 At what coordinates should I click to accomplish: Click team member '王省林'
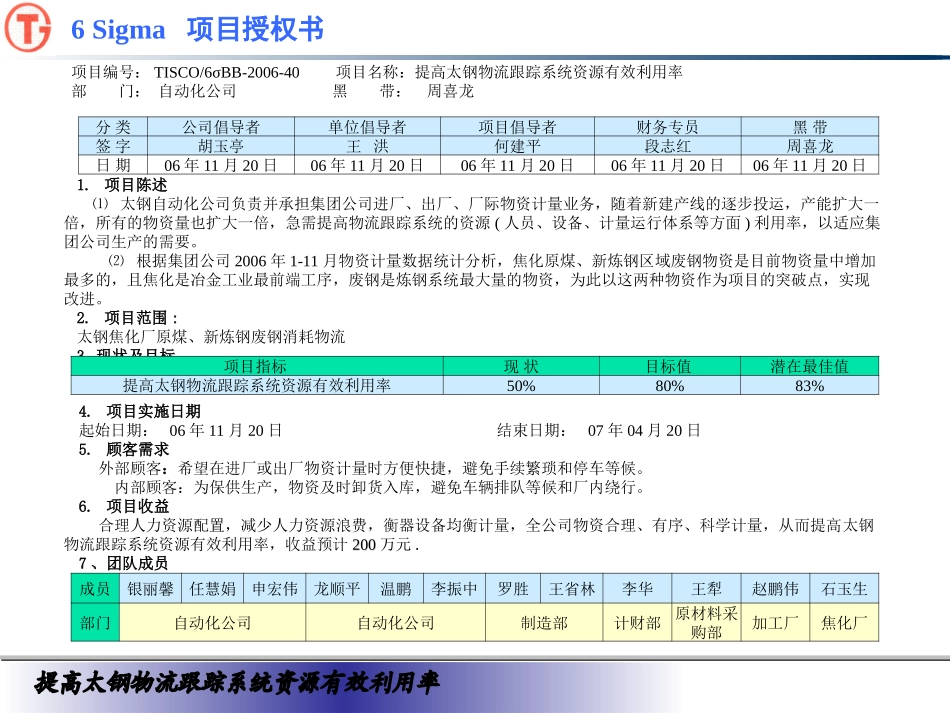click(x=572, y=588)
